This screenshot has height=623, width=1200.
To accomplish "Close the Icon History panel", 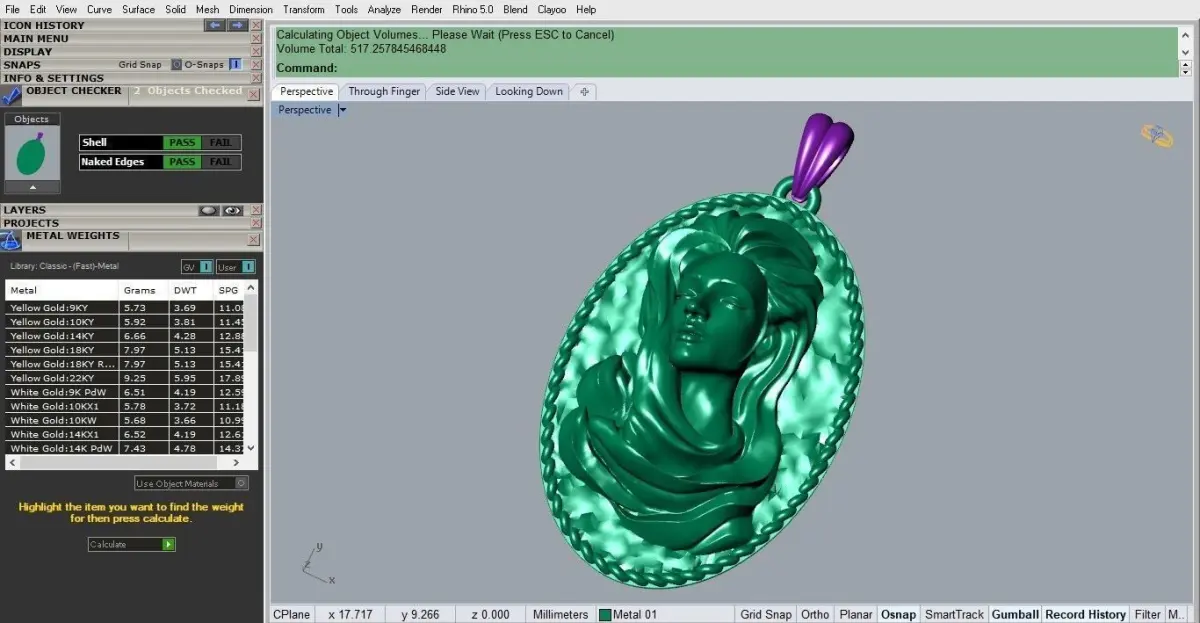I will 256,25.
